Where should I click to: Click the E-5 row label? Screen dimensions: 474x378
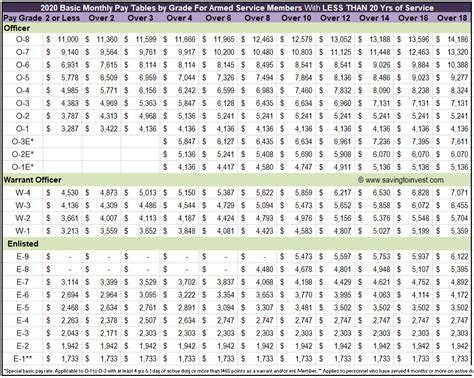pyautogui.click(x=23, y=308)
